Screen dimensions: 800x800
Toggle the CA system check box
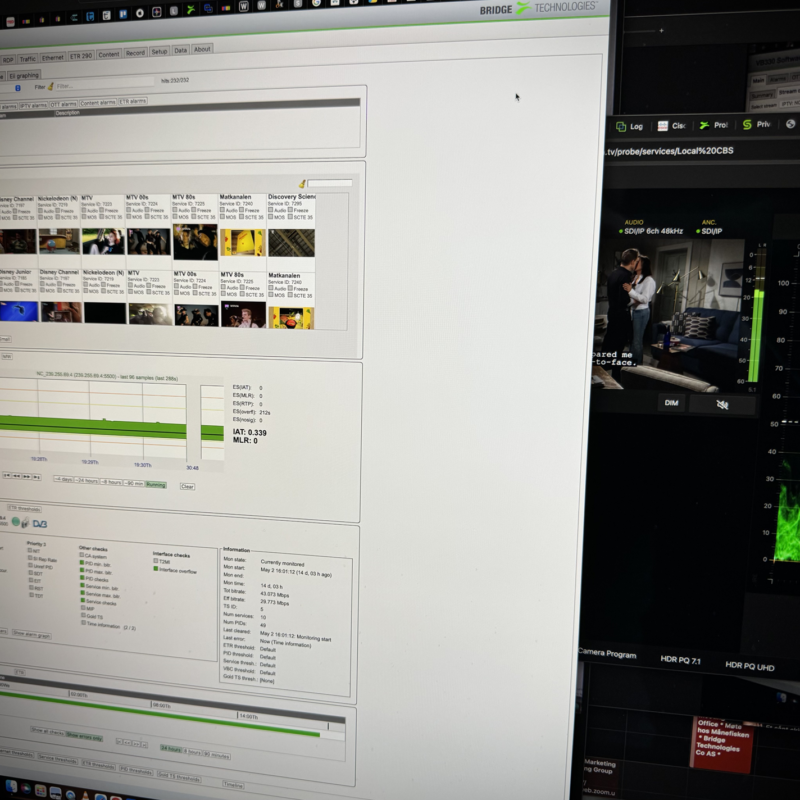click(82, 555)
